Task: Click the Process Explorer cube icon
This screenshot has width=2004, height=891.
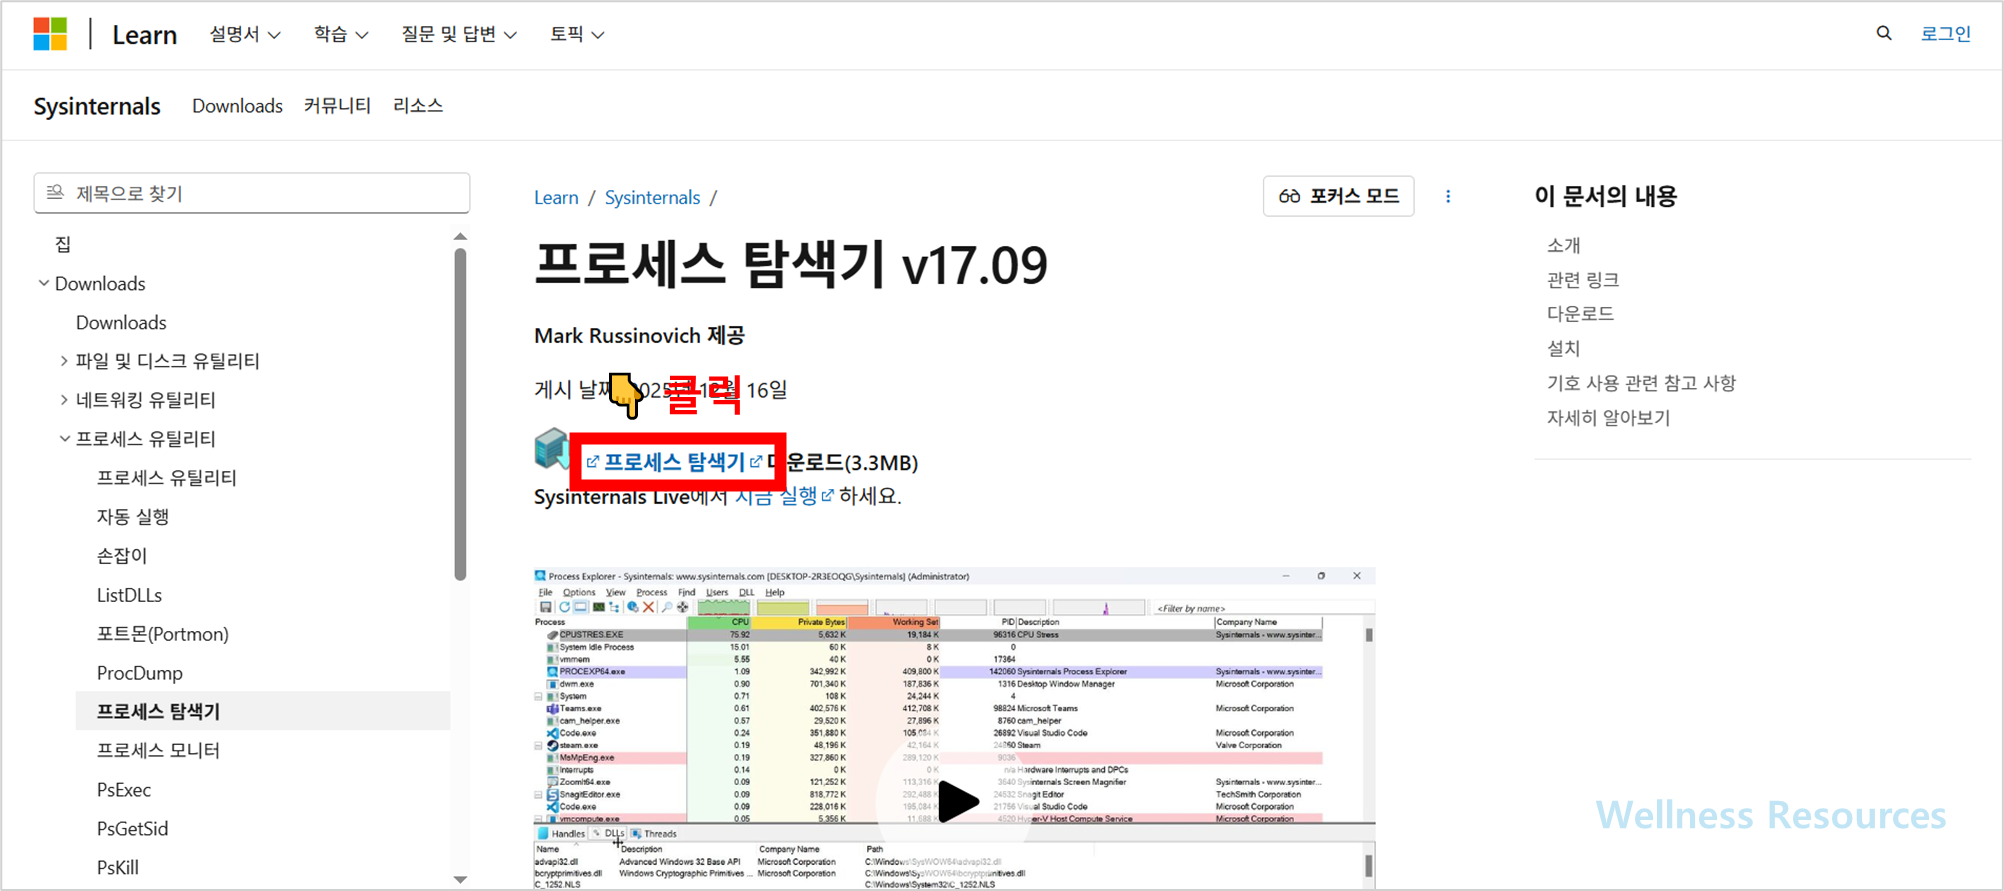Action: [x=551, y=449]
